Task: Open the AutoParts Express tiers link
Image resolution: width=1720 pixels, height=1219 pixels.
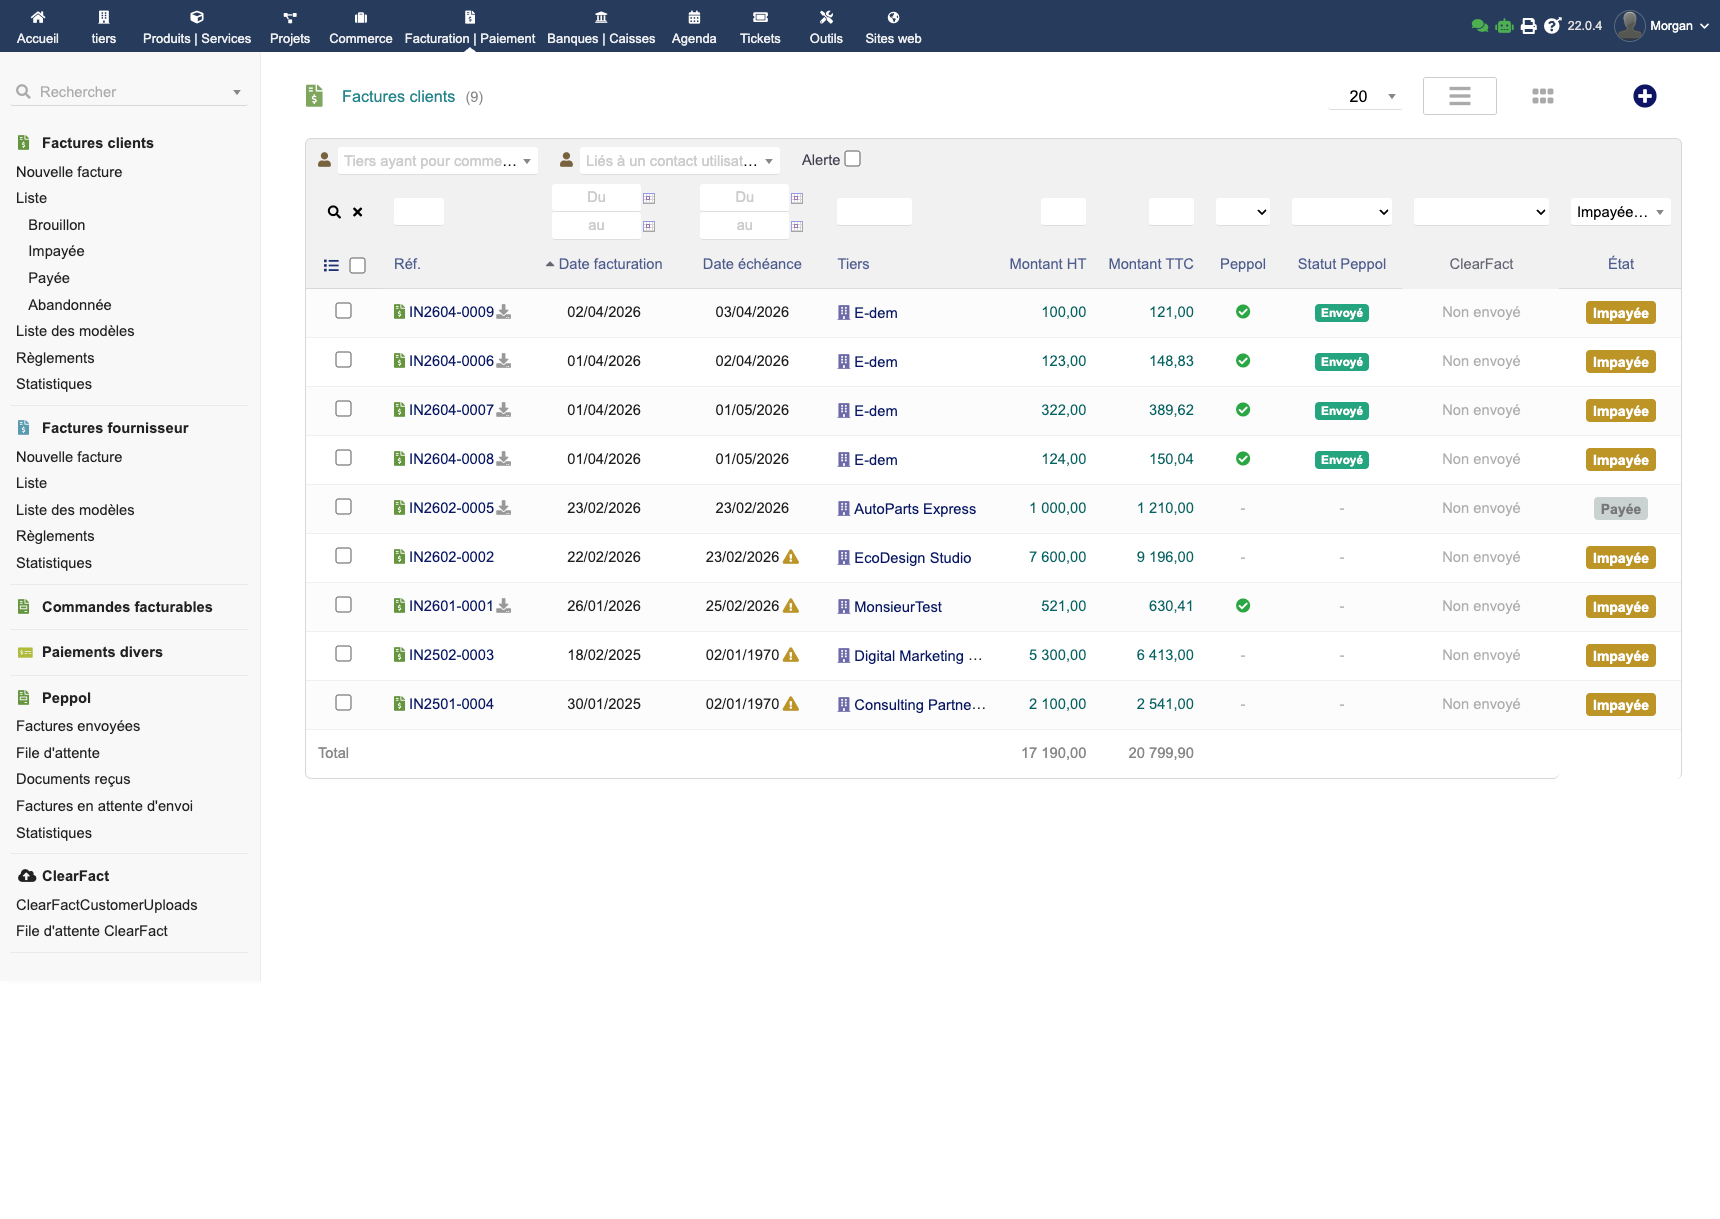Action: (914, 509)
